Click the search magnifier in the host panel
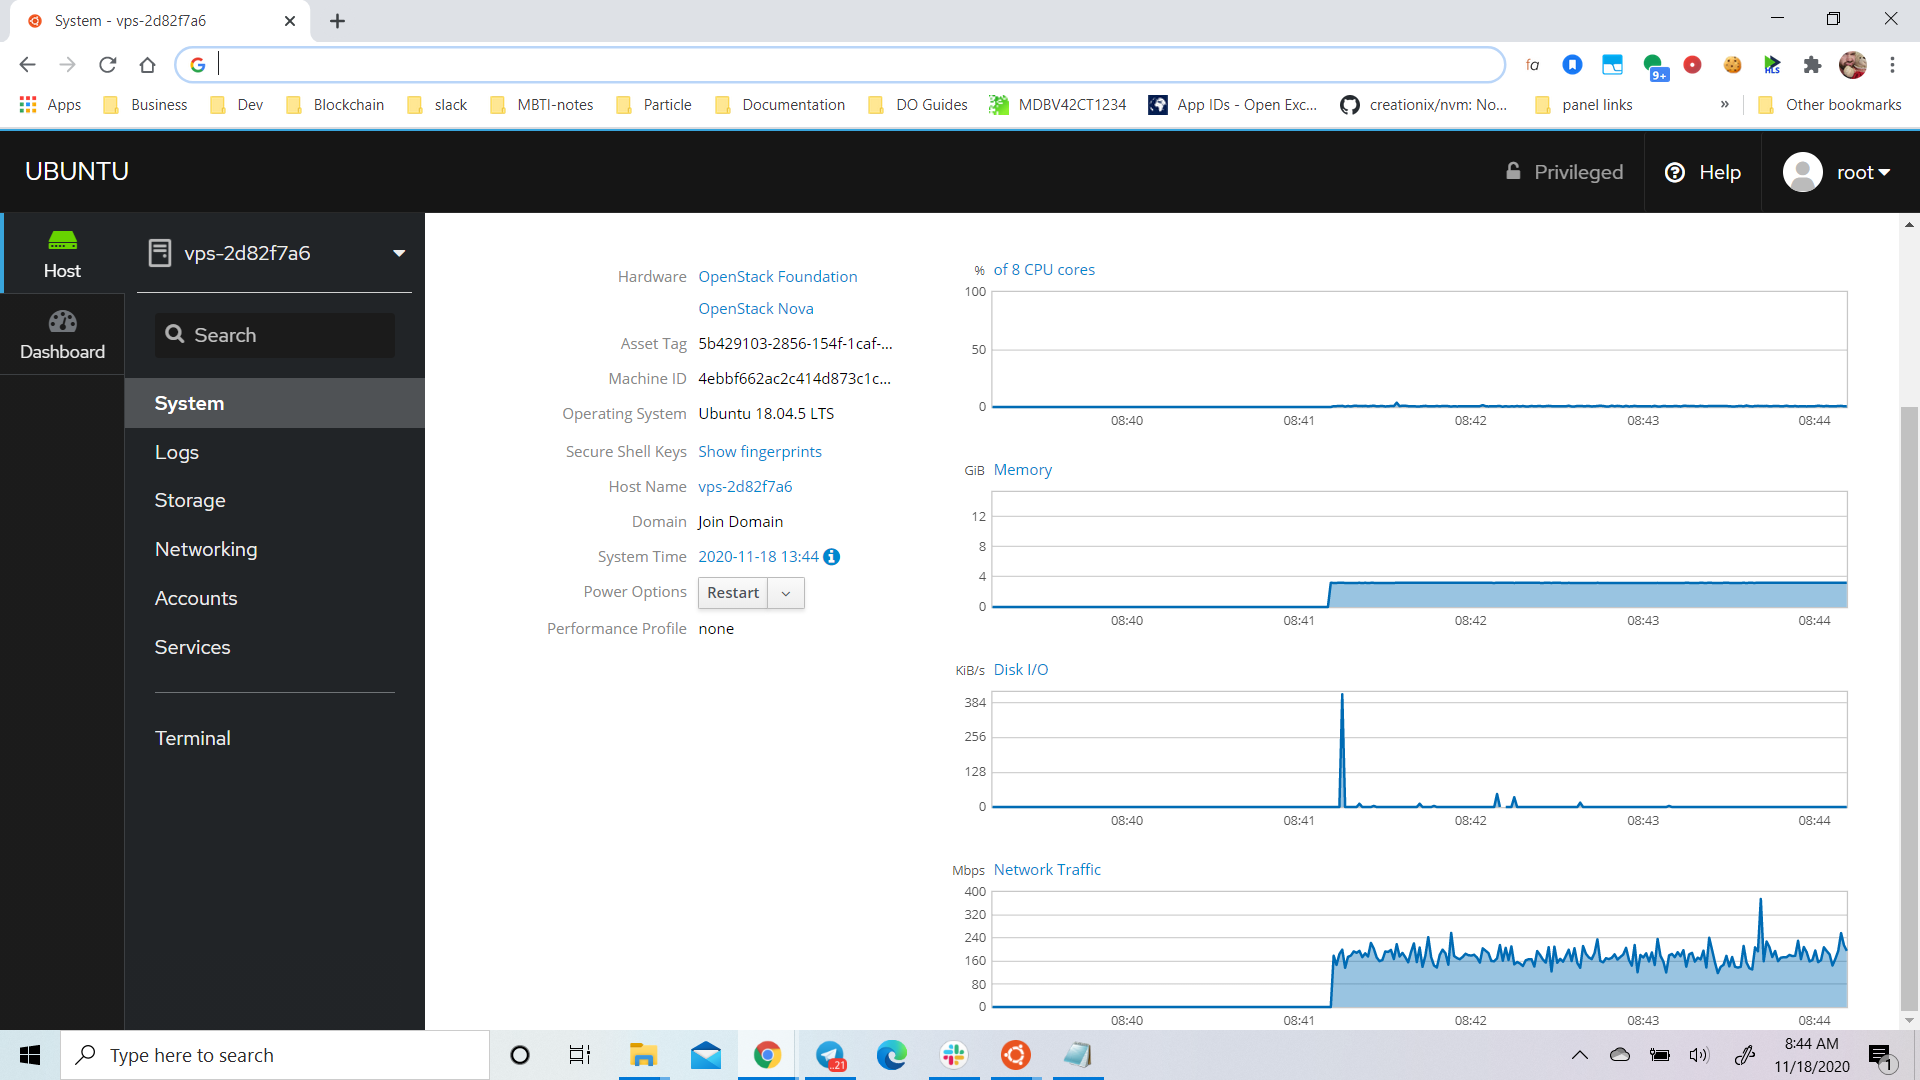This screenshot has height=1080, width=1920. [175, 334]
